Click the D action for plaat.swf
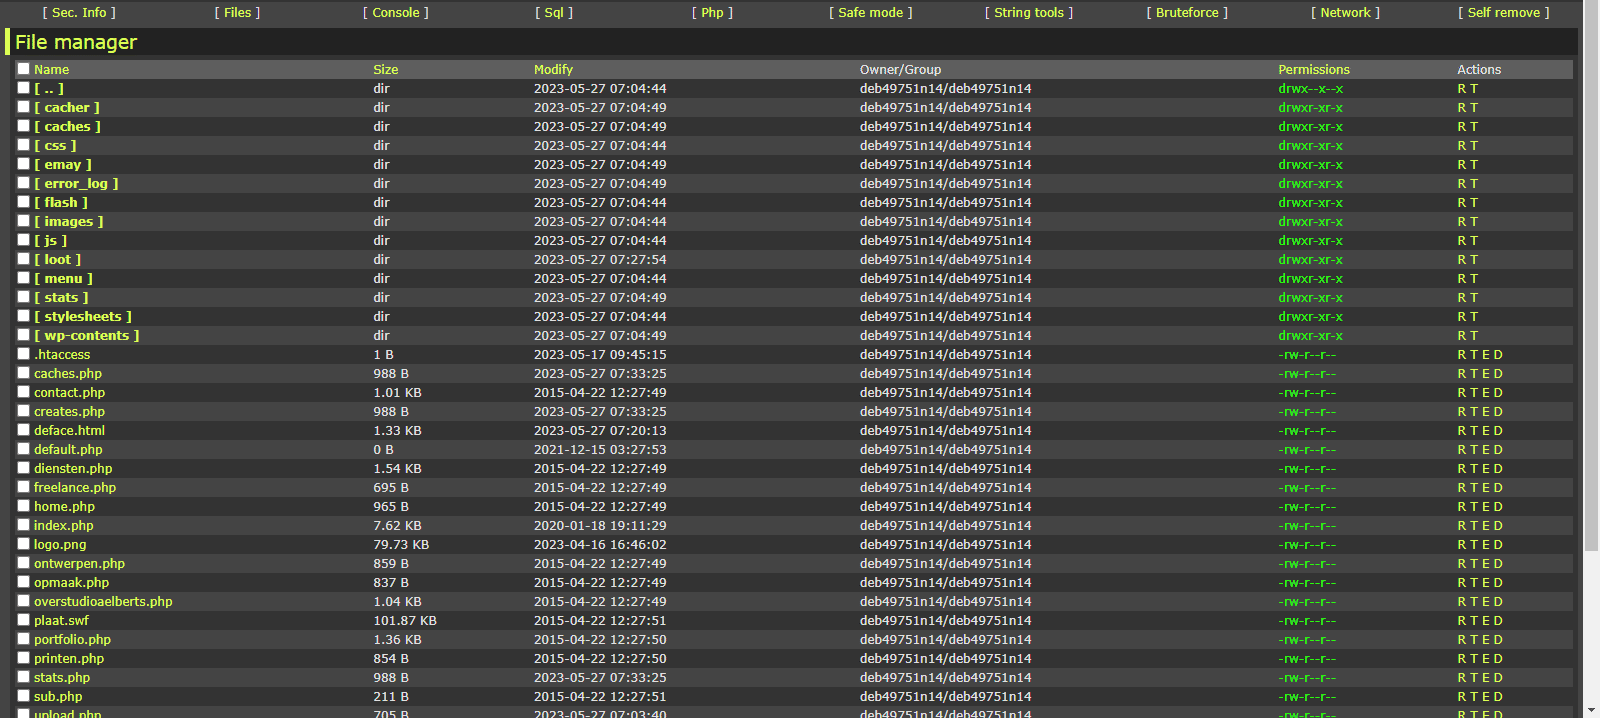The width and height of the screenshot is (1600, 718). [x=1498, y=621]
